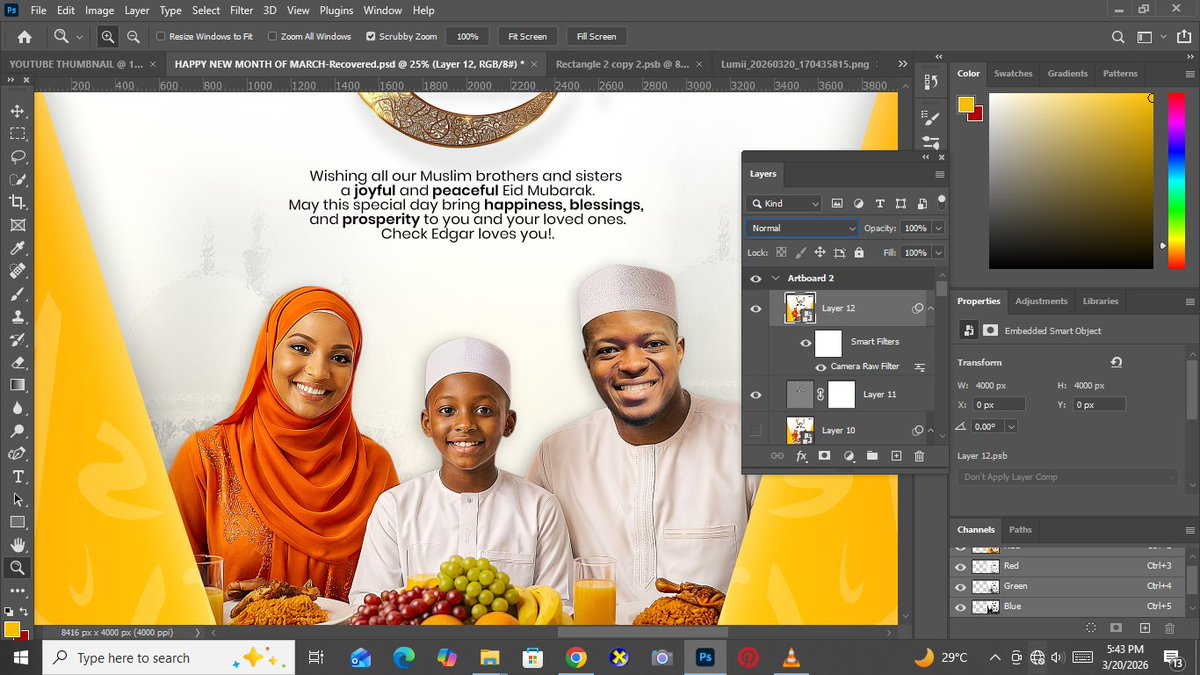Open the Filter menu

pos(241,10)
